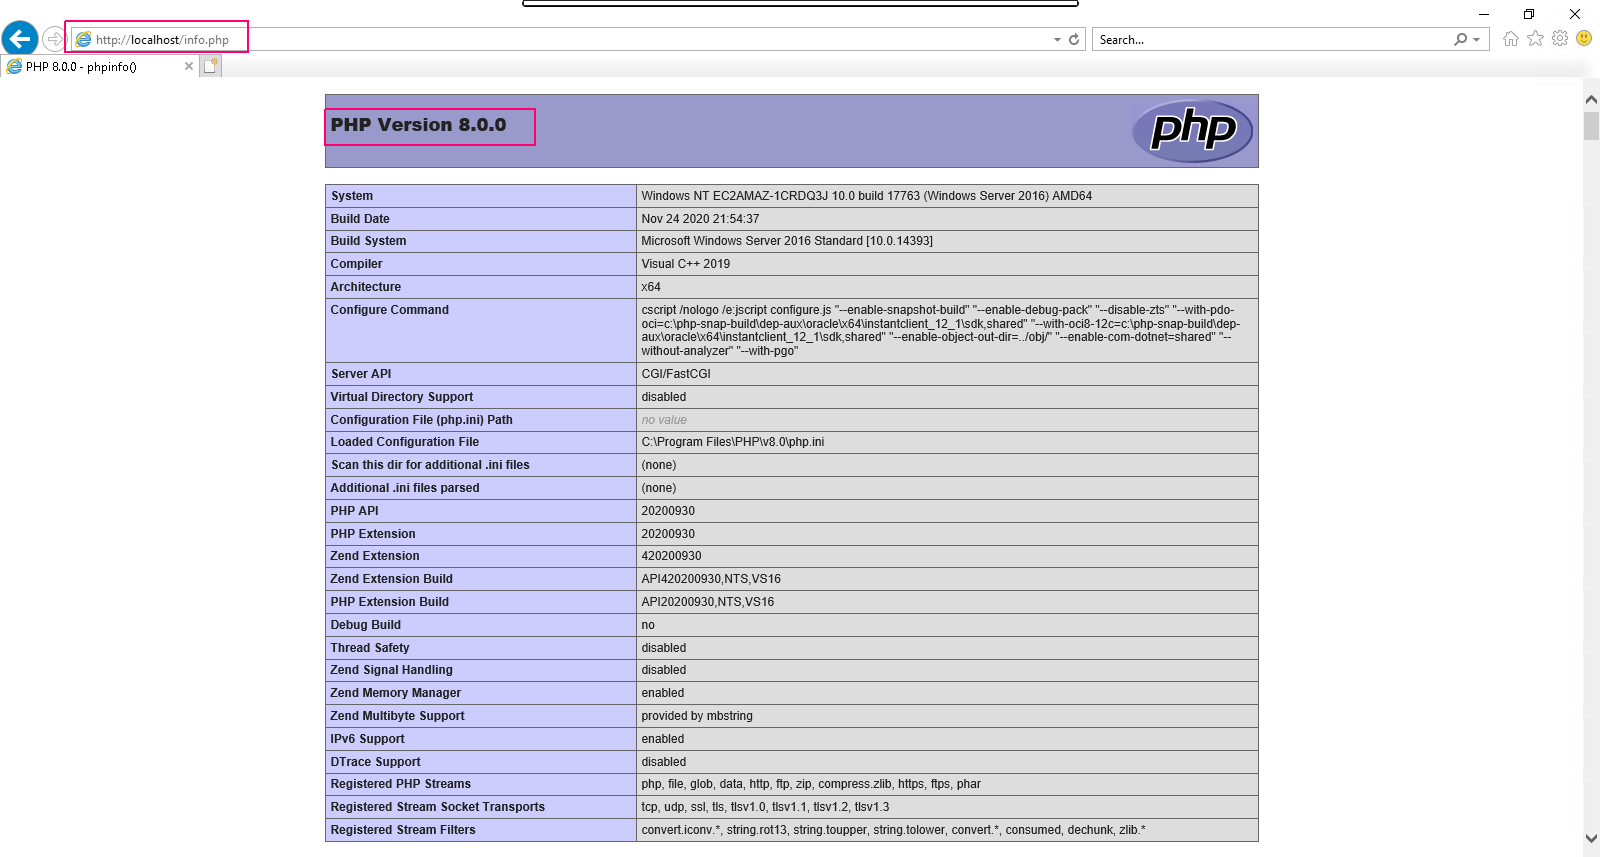Click the 'Registered Stream Socket Transports' label
Viewport: 1600px width, 857px height.
[437, 807]
